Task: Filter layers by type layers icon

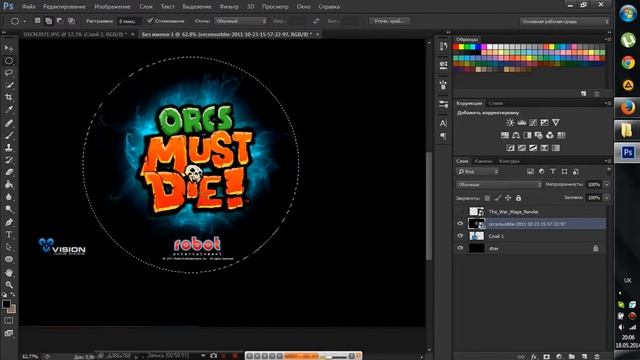Action: 553,171
